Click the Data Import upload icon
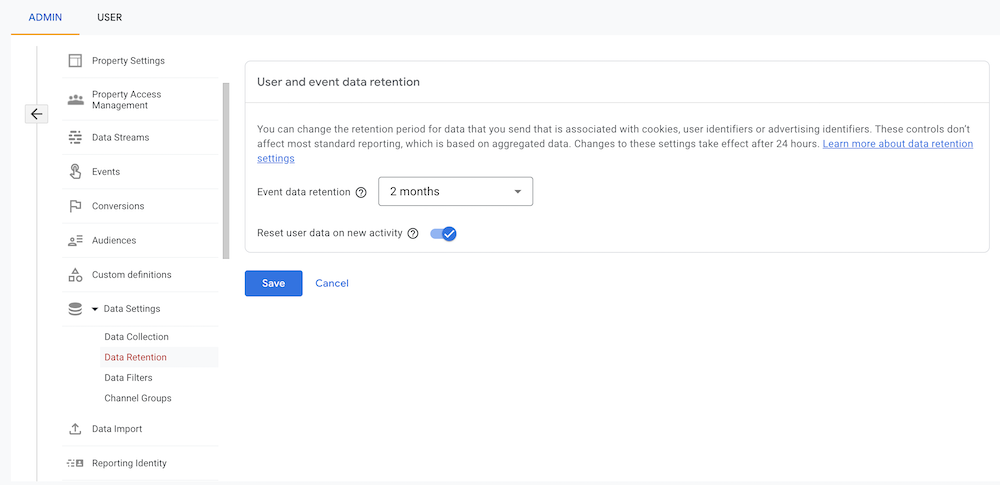Image resolution: width=1000 pixels, height=485 pixels. (x=75, y=429)
